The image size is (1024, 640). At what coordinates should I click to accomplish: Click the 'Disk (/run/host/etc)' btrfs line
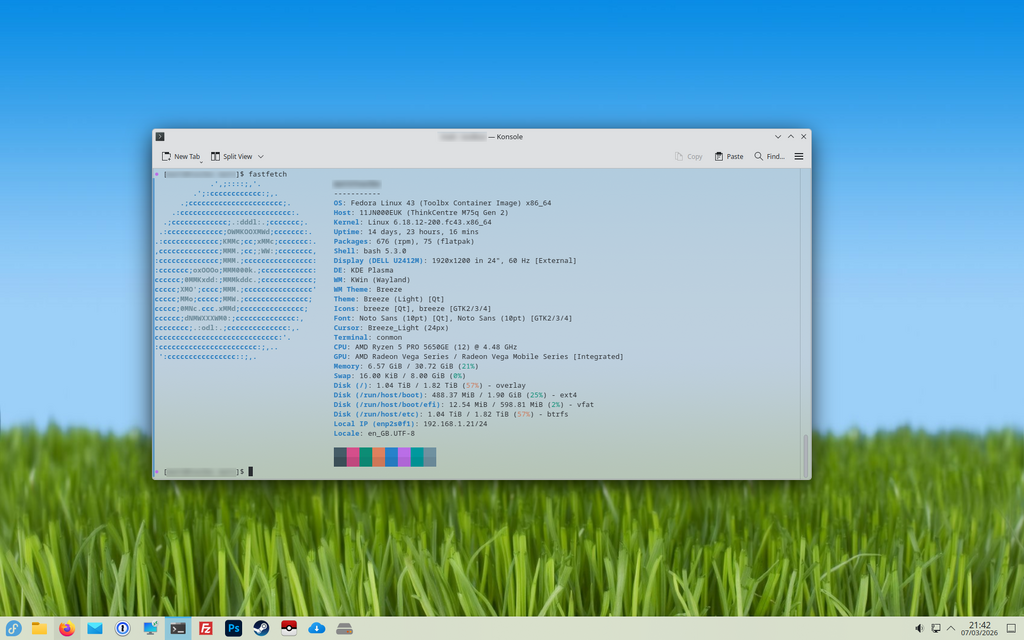pos(451,414)
